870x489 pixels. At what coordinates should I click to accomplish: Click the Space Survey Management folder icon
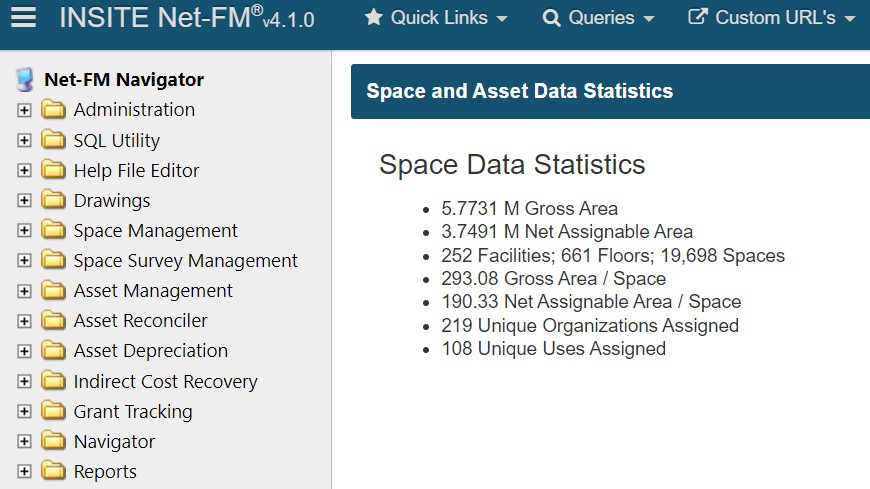[x=53, y=260]
